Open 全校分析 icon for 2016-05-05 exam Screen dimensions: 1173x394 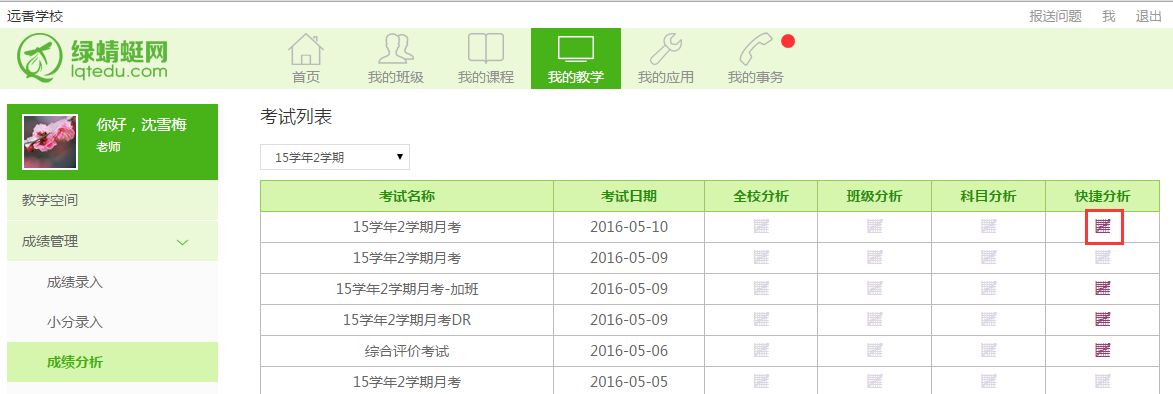[761, 381]
